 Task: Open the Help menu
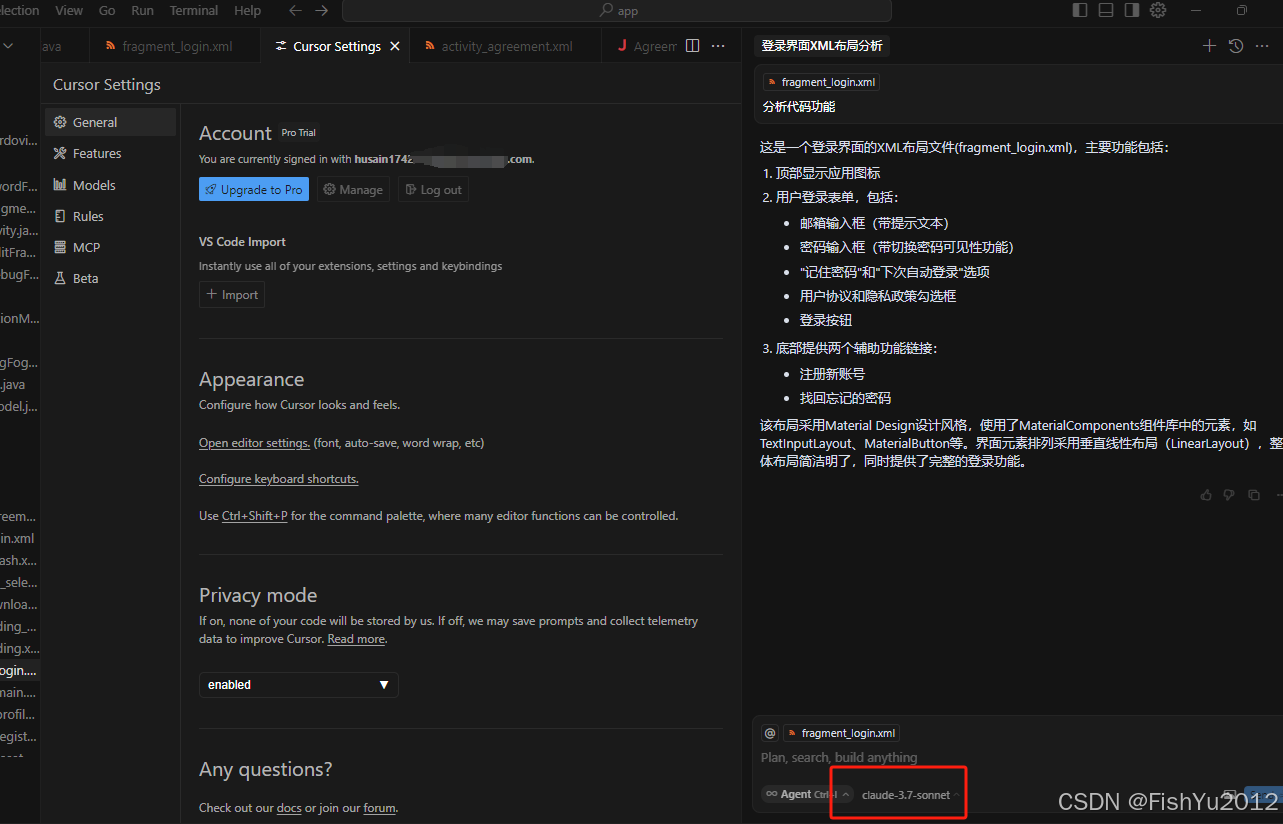pyautogui.click(x=247, y=10)
